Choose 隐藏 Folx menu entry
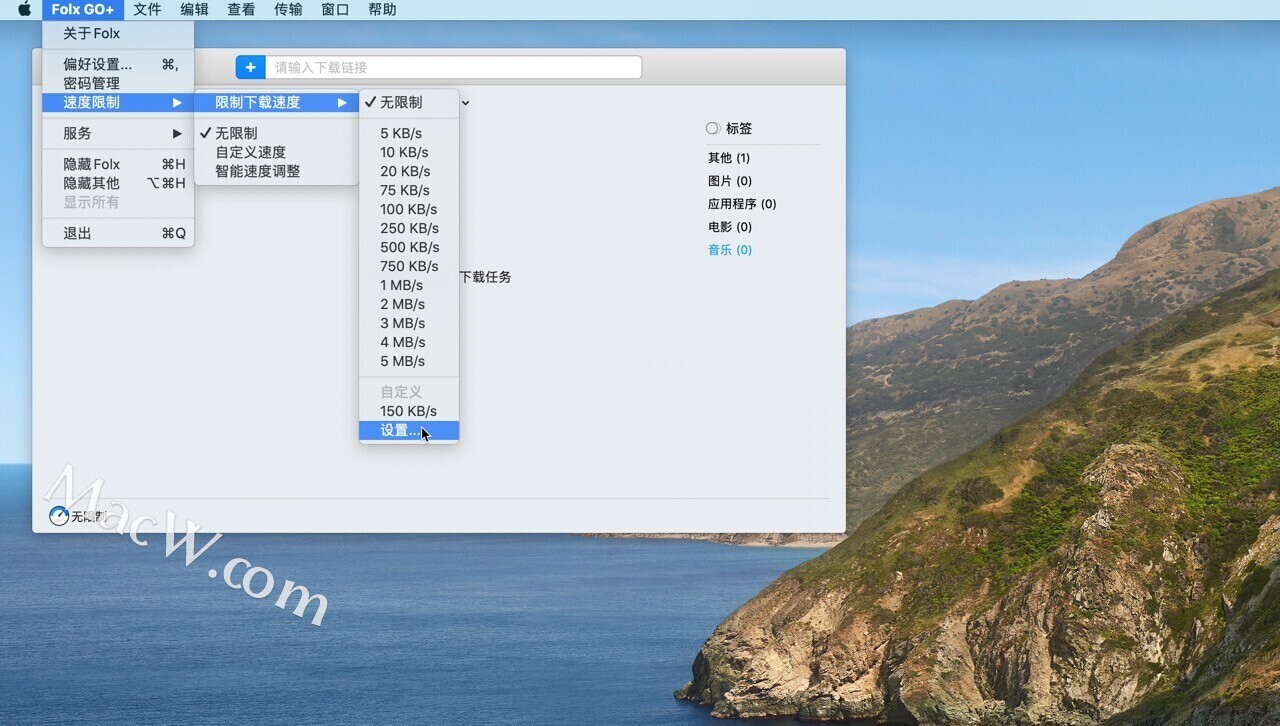 point(118,164)
